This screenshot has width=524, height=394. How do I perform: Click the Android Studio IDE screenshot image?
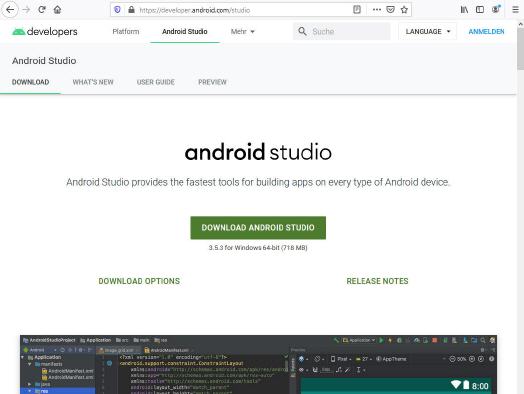tap(258, 364)
